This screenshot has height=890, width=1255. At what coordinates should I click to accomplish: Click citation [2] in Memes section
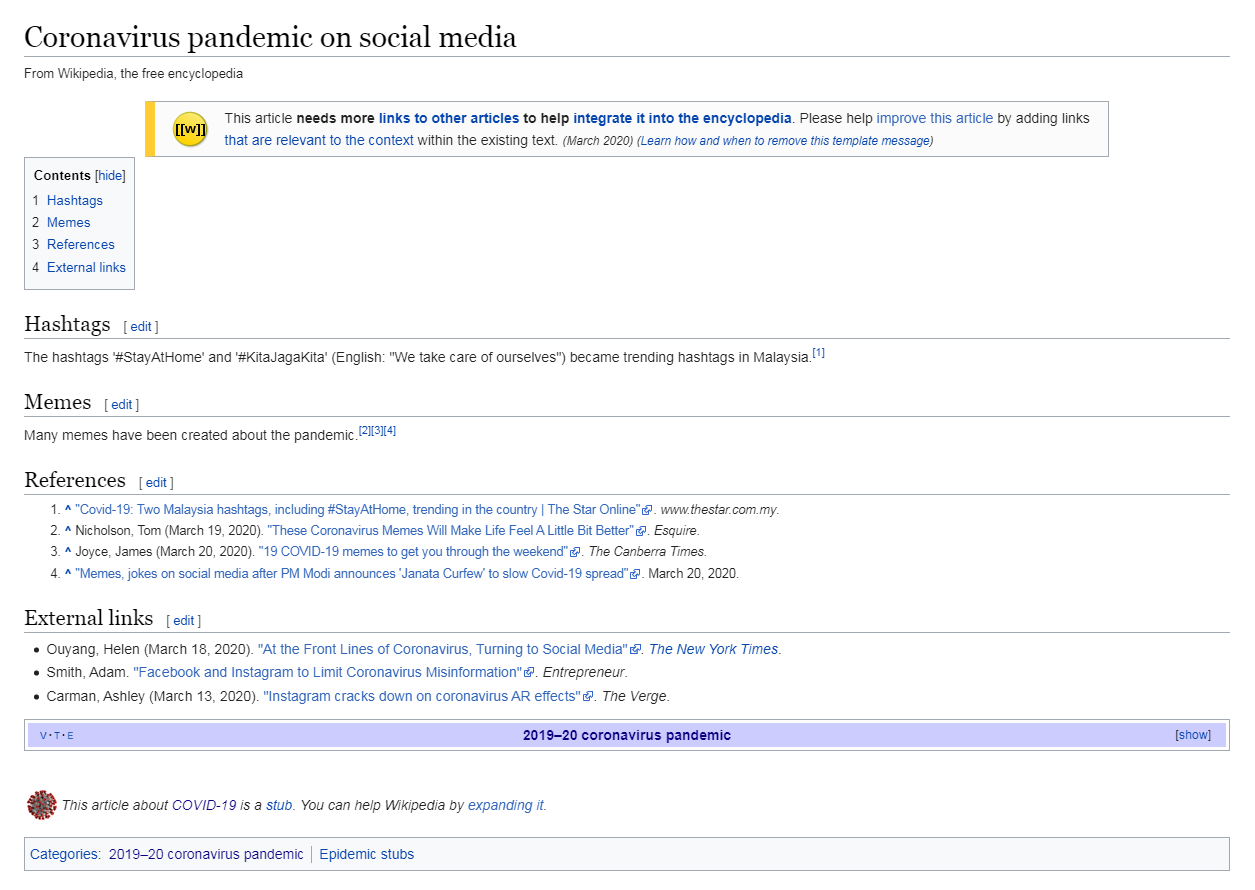pyautogui.click(x=364, y=431)
